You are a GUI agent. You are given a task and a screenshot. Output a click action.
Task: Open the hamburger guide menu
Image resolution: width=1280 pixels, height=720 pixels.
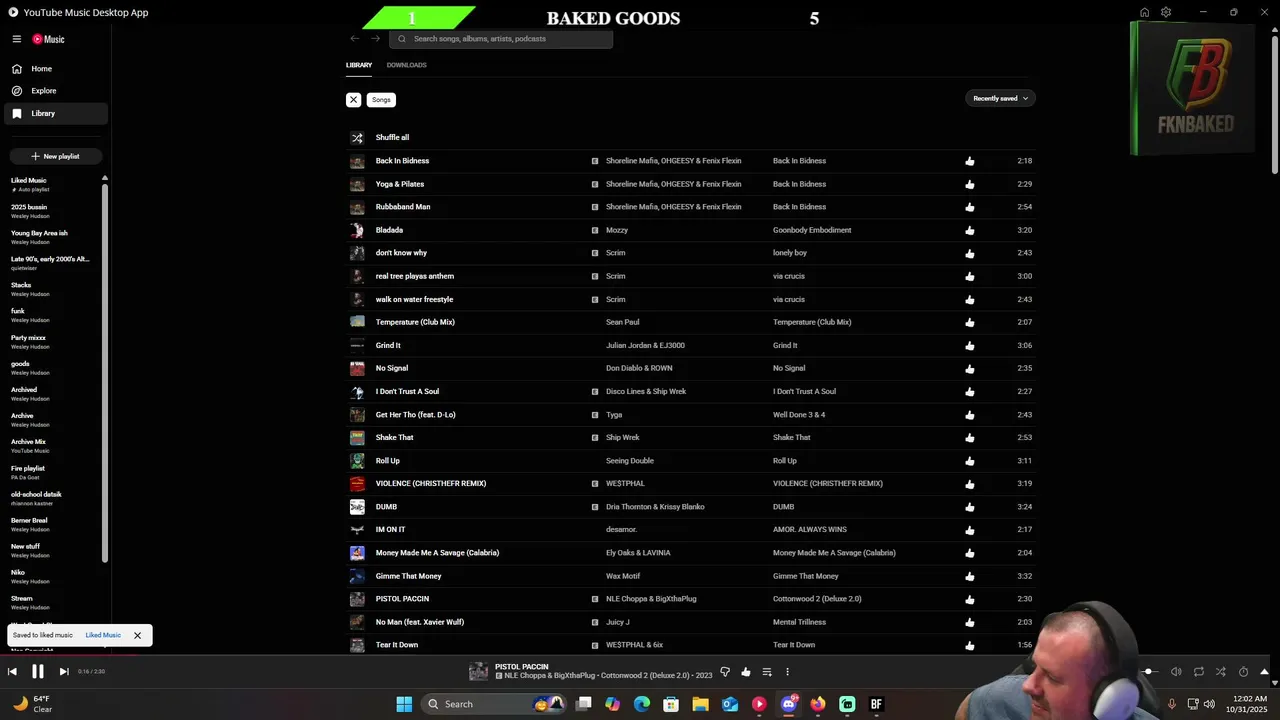click(x=17, y=39)
